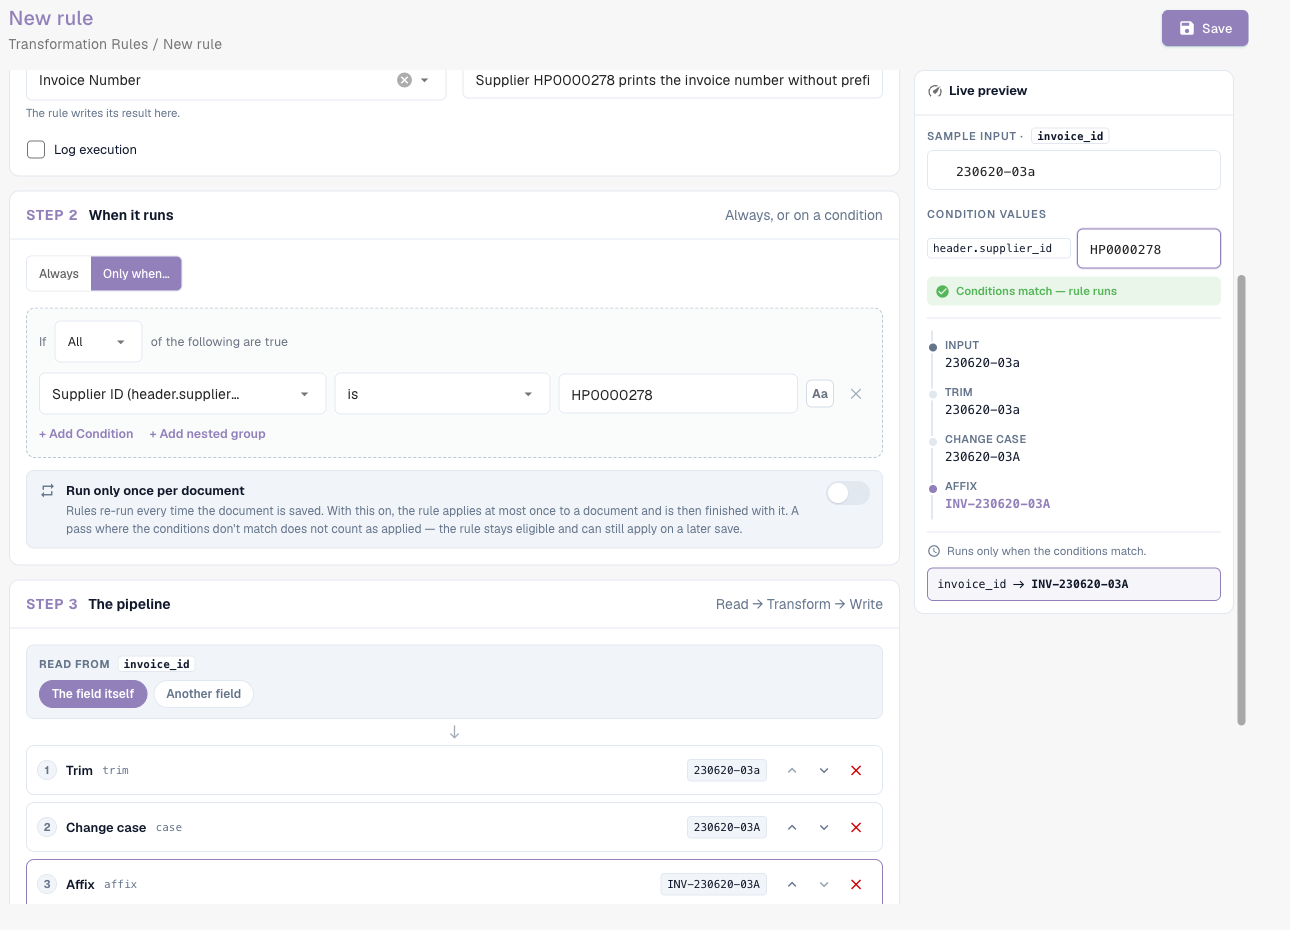Remove the Supplier ID condition row
The height and width of the screenshot is (930, 1290).
tap(856, 394)
